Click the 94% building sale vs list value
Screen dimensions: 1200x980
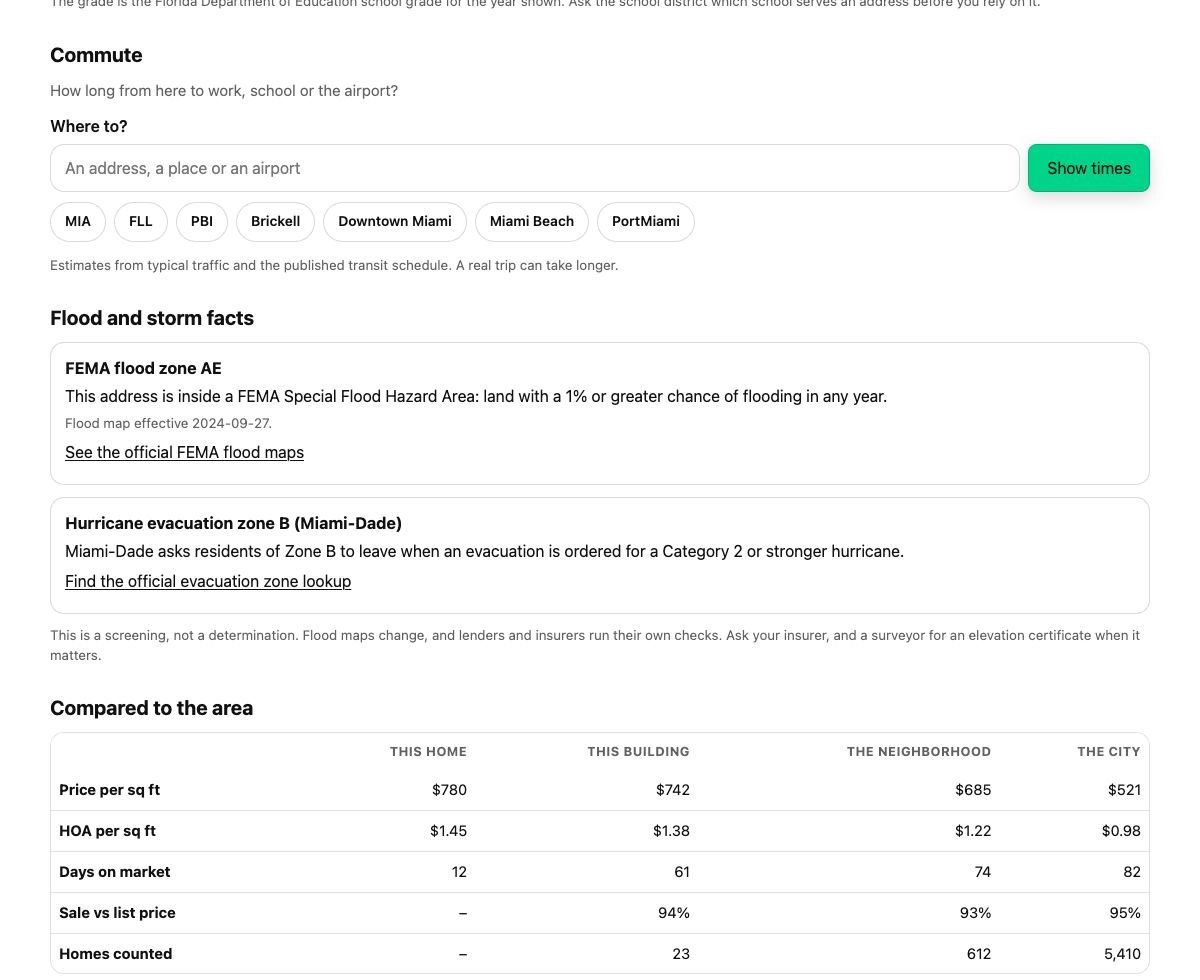pos(674,913)
